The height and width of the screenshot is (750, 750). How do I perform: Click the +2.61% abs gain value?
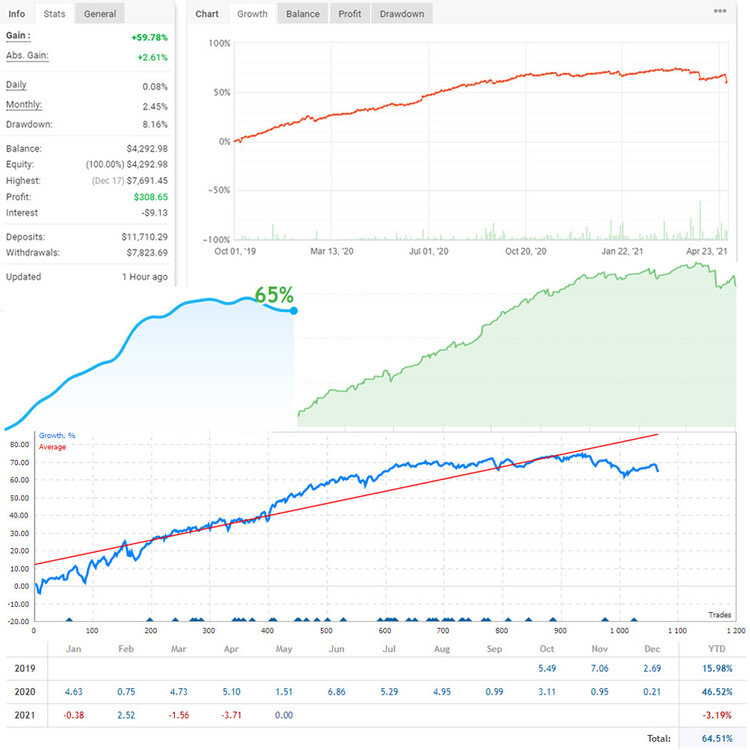(153, 57)
